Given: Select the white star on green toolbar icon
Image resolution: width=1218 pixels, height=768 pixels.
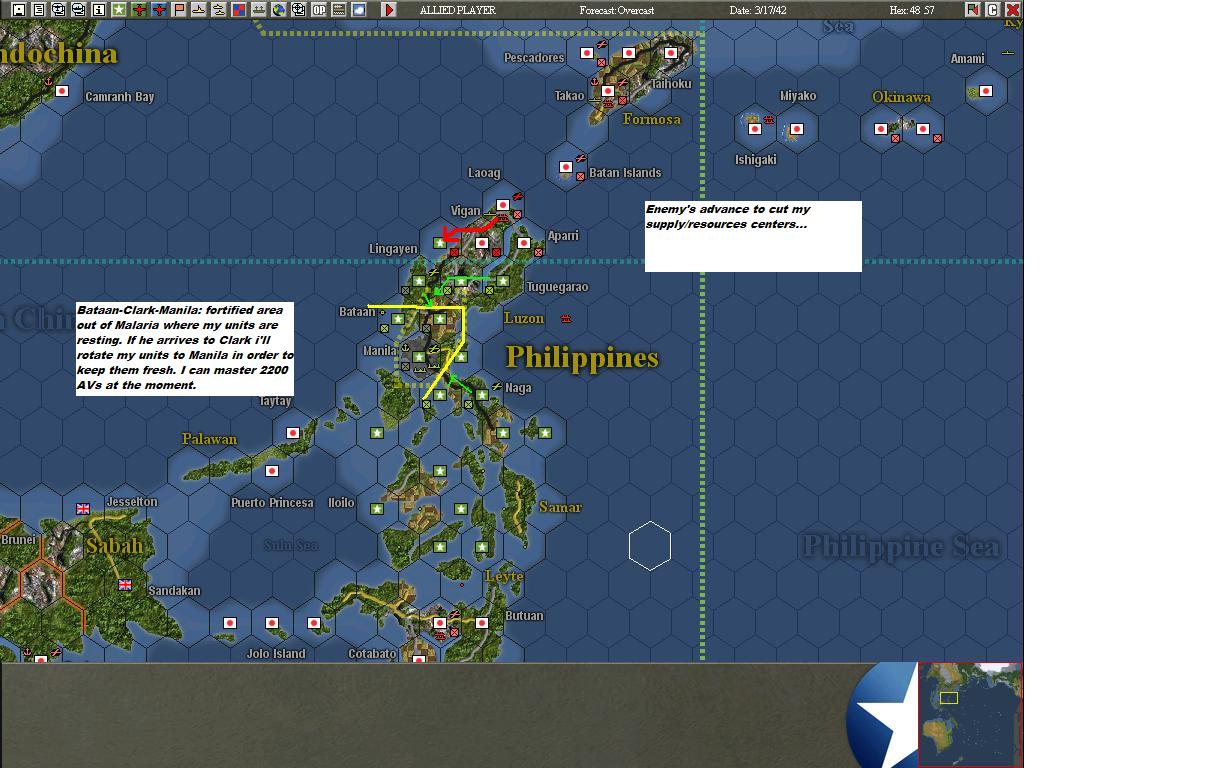Looking at the screenshot, I should pyautogui.click(x=119, y=9).
